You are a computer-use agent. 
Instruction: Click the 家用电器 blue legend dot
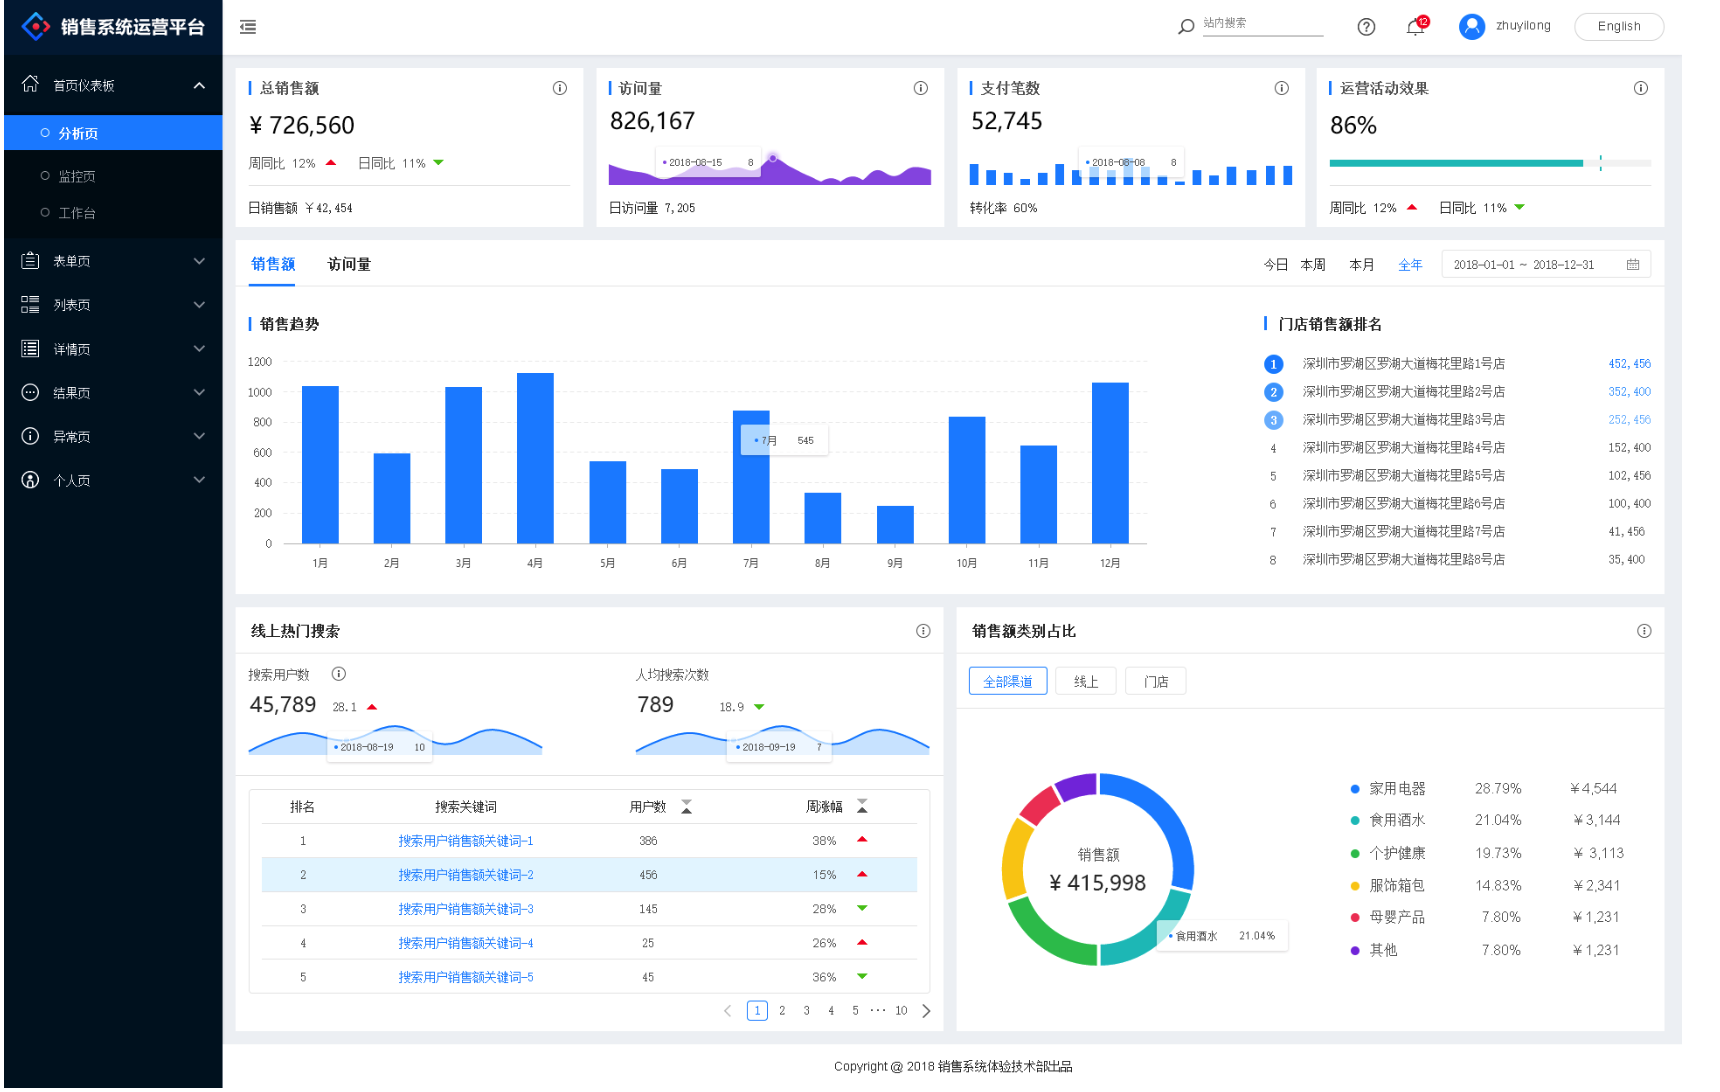click(1355, 789)
